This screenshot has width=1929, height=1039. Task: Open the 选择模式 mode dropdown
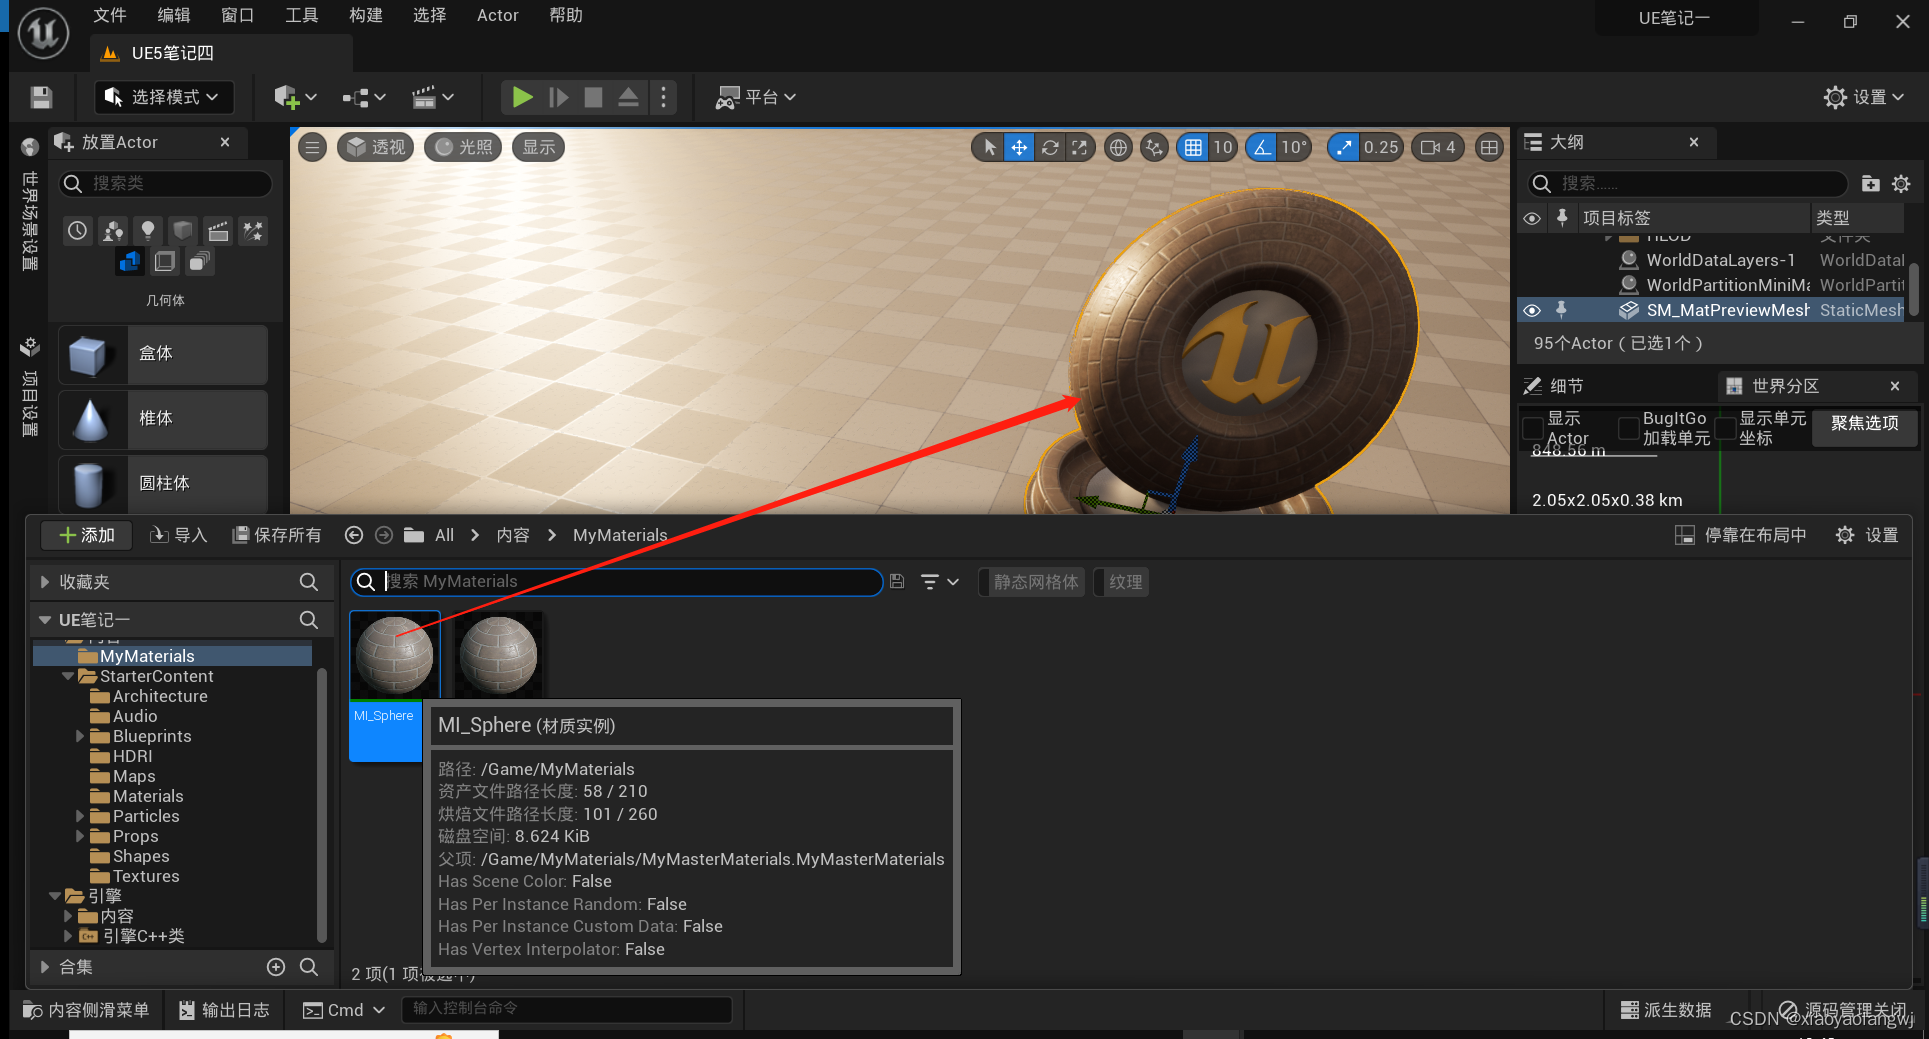165,97
